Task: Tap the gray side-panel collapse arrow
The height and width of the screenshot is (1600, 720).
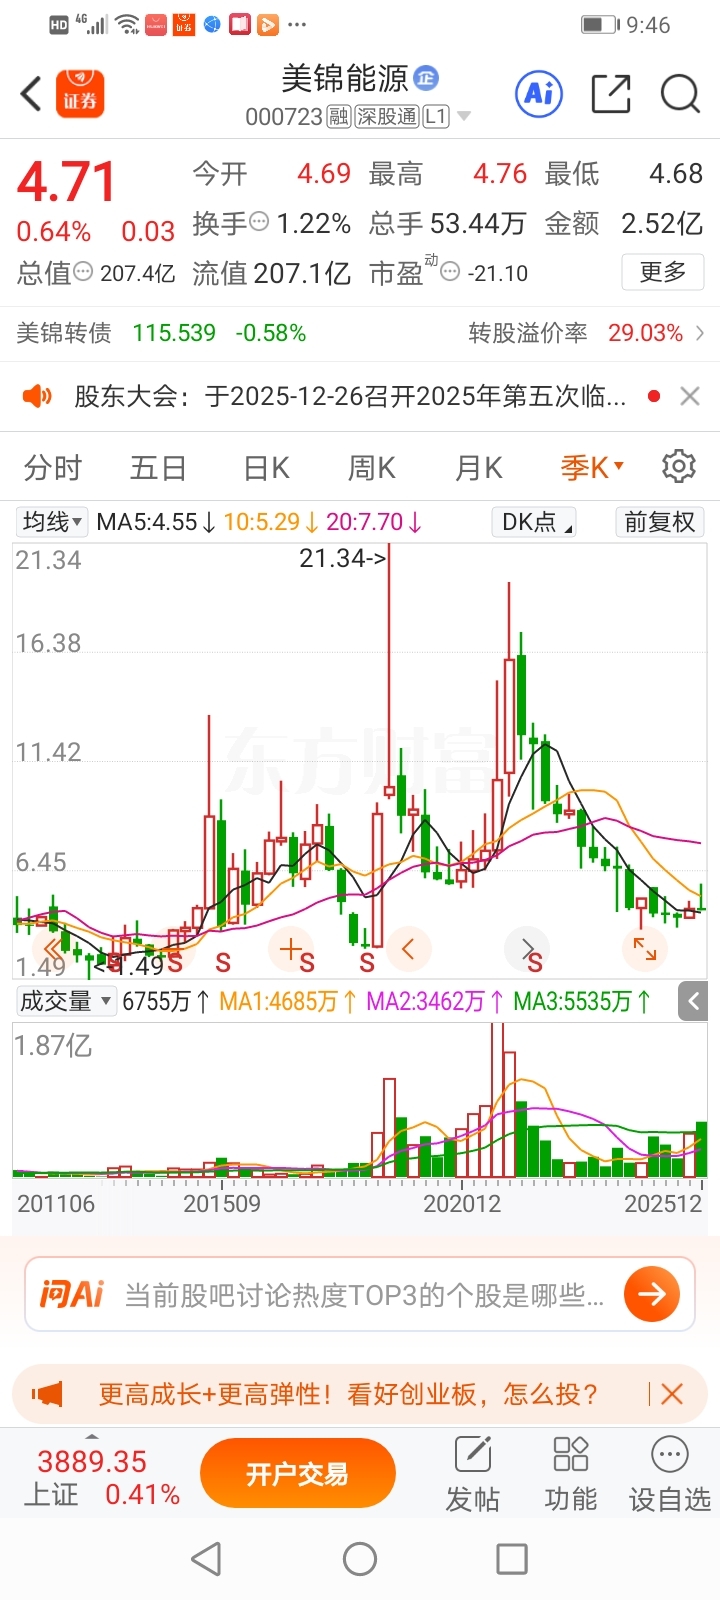Action: (693, 1000)
